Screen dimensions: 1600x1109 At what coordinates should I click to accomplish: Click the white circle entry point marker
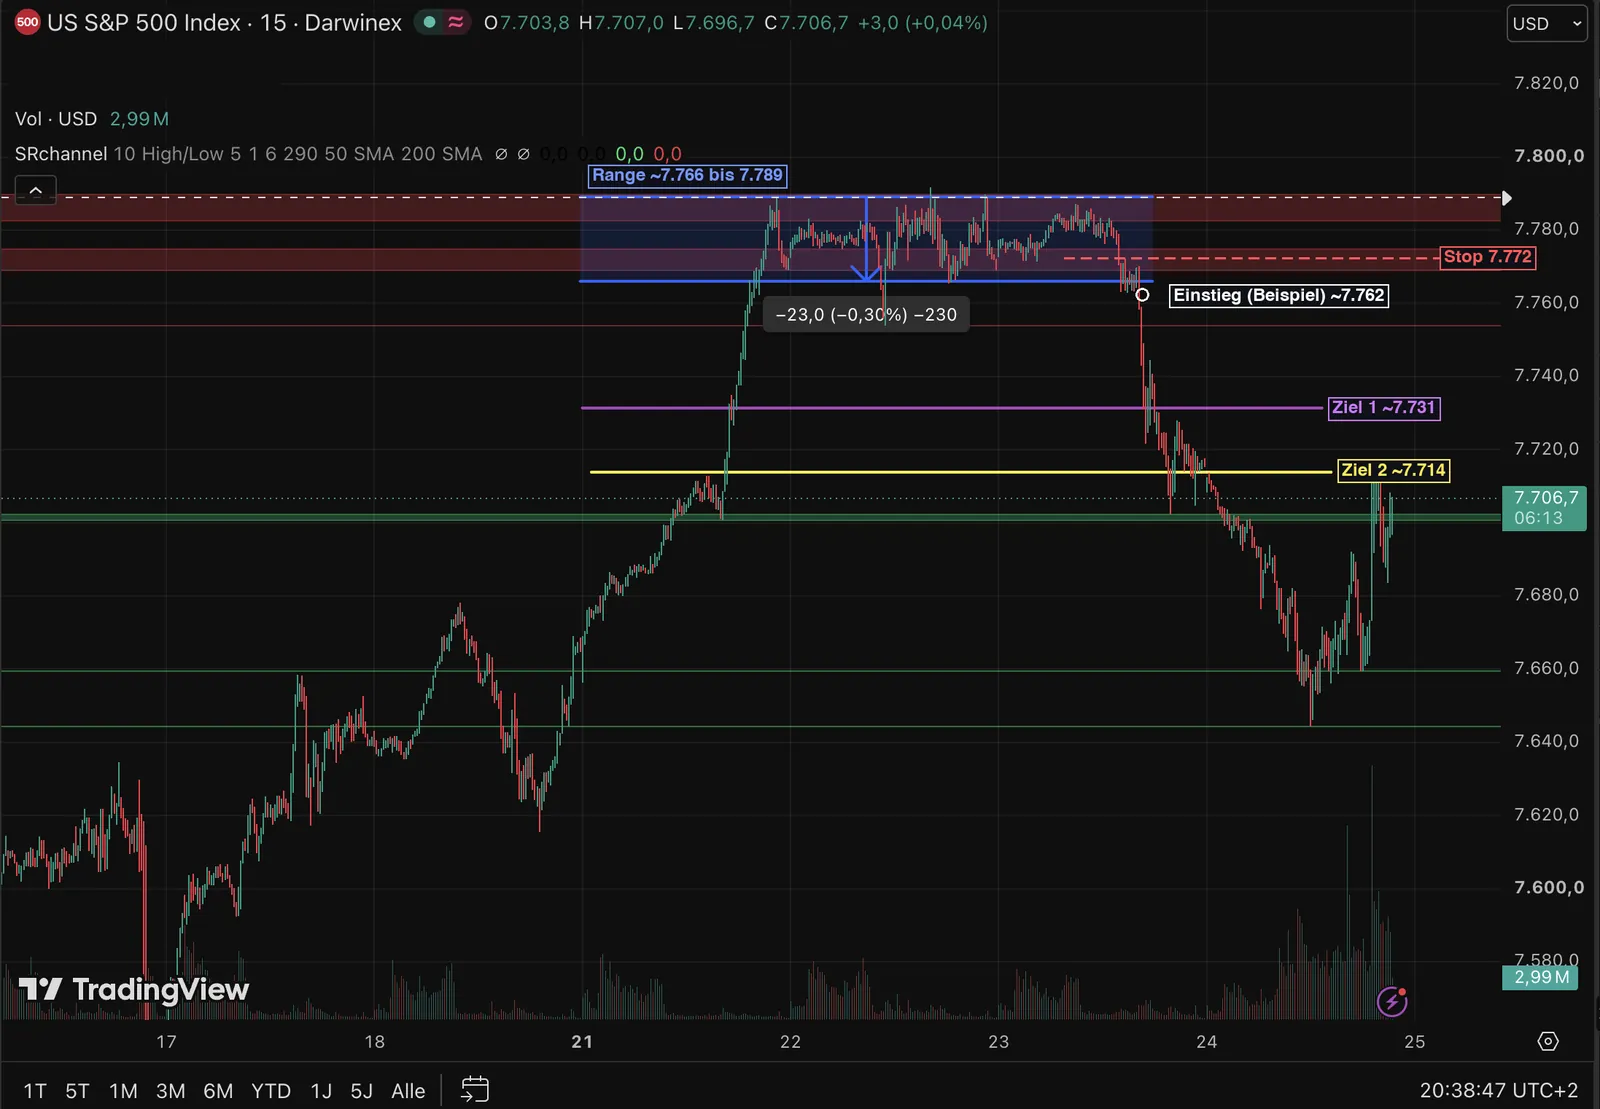pos(1142,295)
